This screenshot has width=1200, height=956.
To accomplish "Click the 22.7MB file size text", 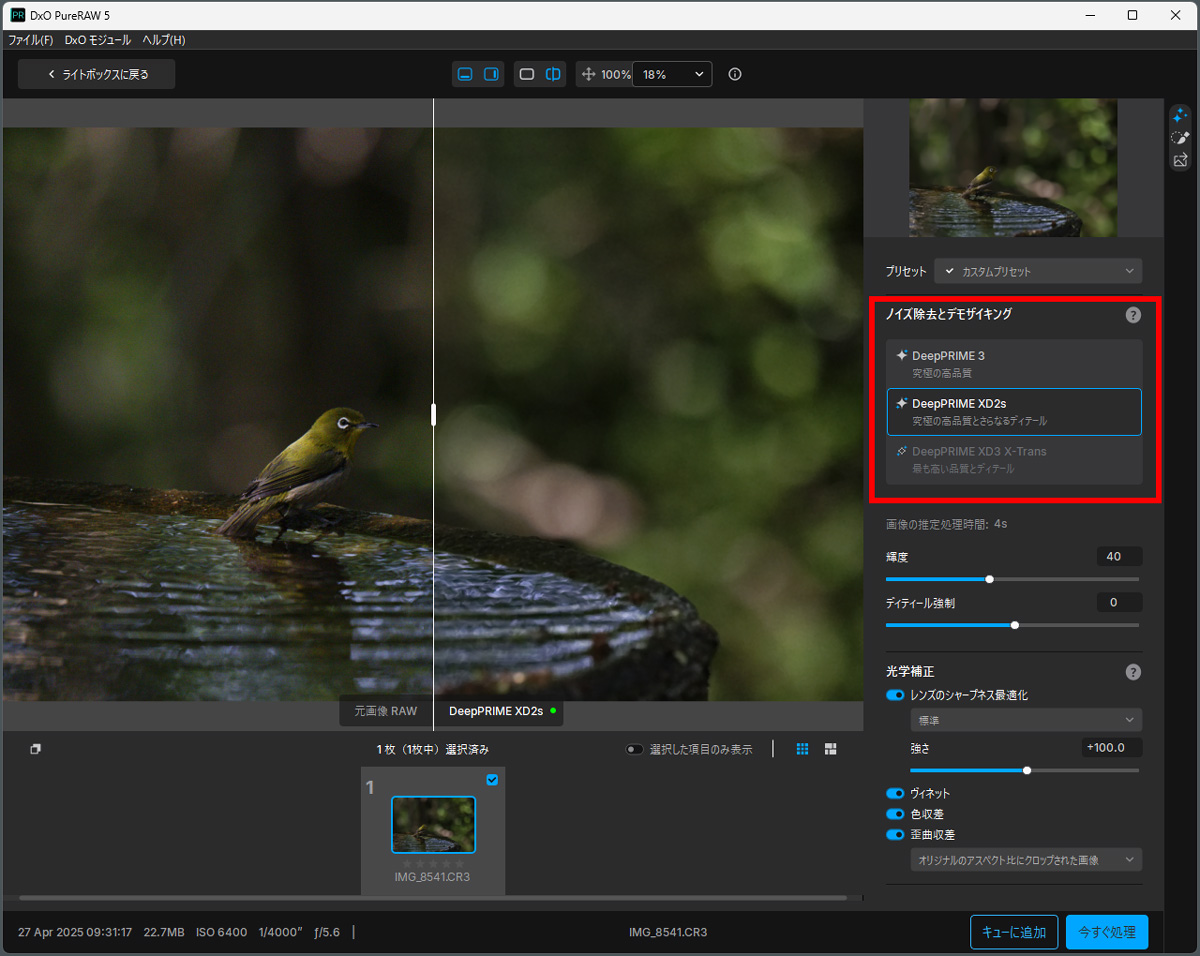I will (x=164, y=932).
